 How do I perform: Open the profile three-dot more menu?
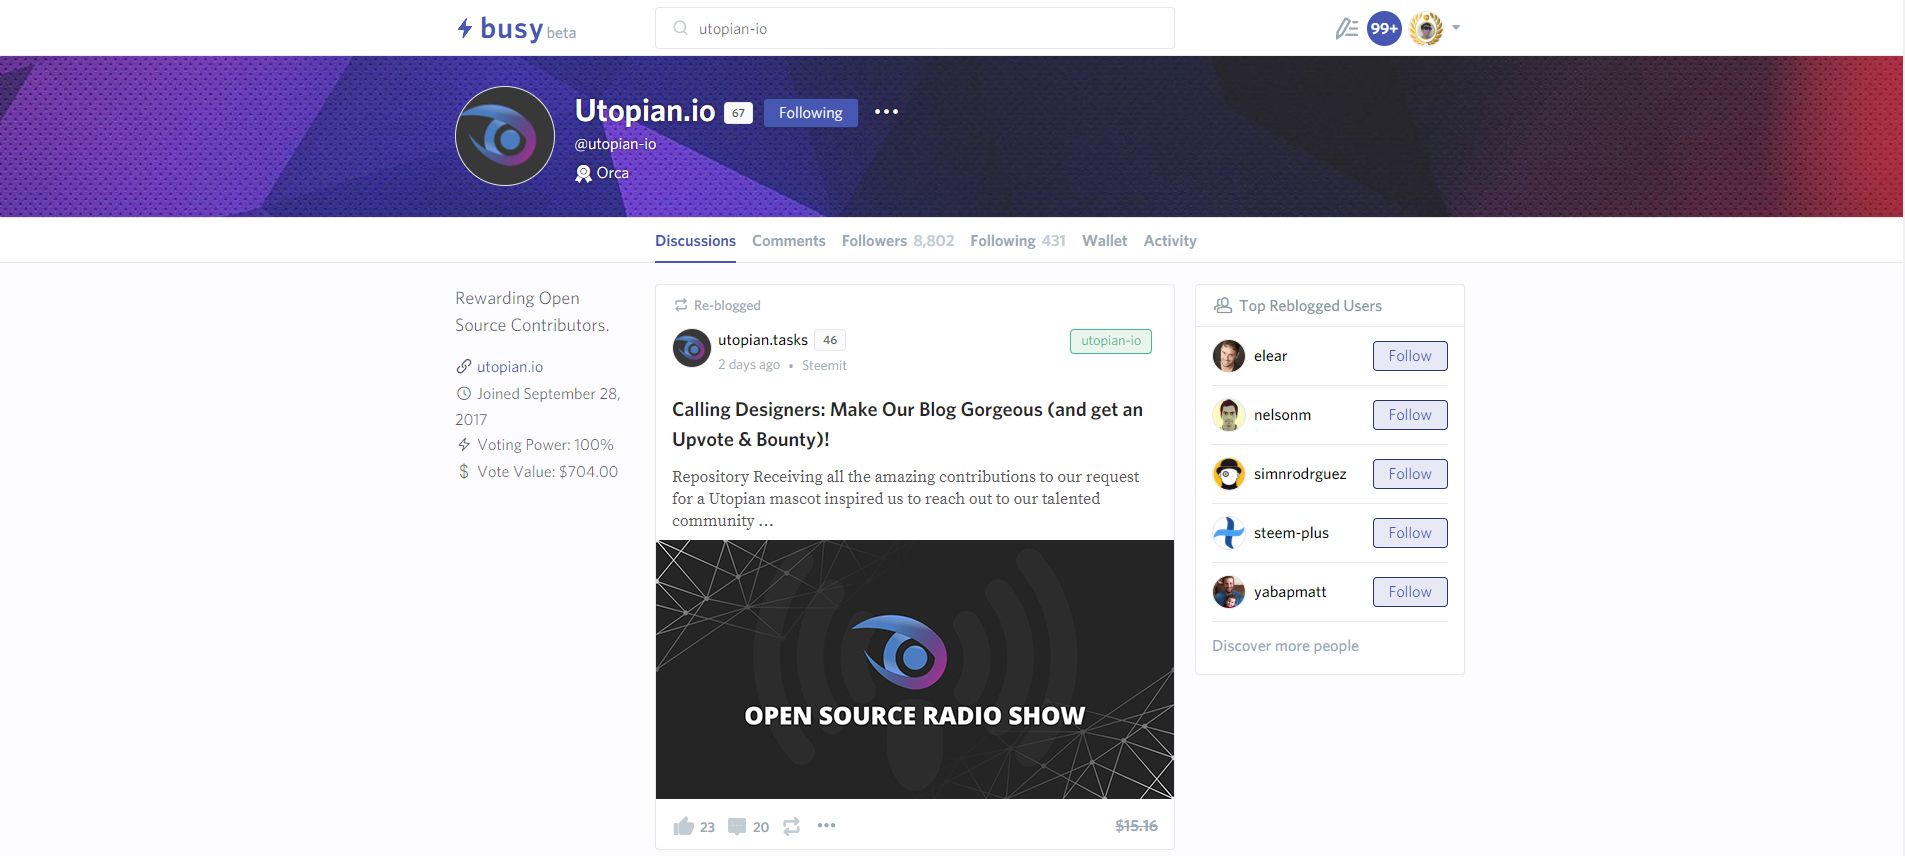click(x=886, y=112)
